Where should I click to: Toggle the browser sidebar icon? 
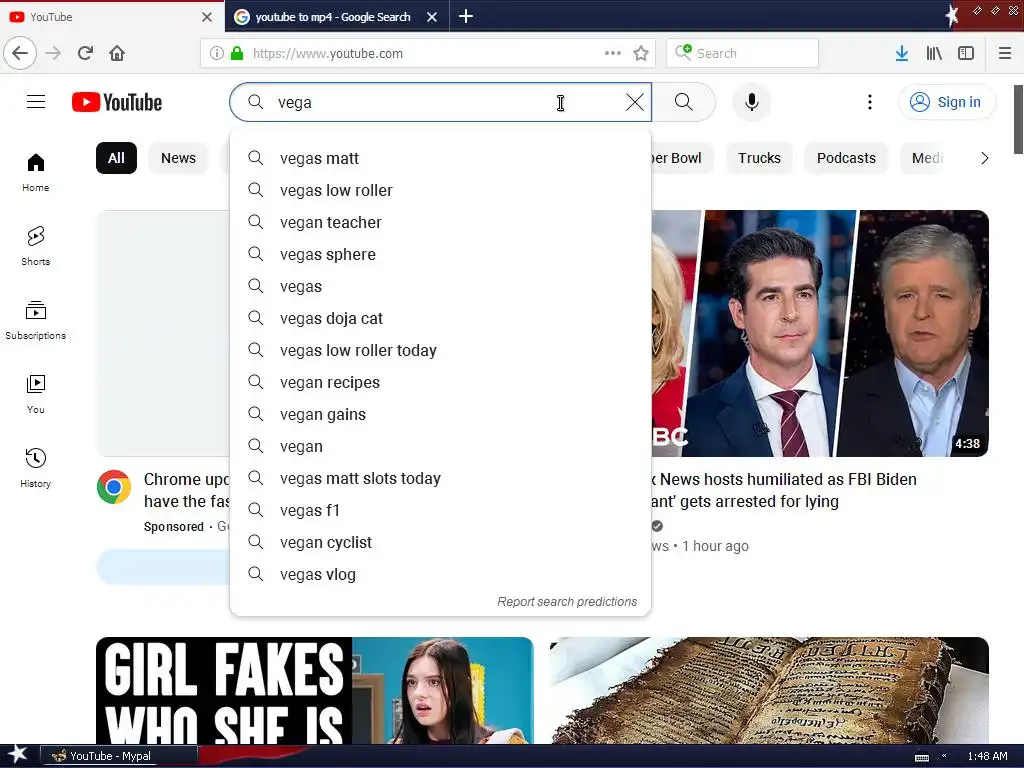tap(966, 53)
